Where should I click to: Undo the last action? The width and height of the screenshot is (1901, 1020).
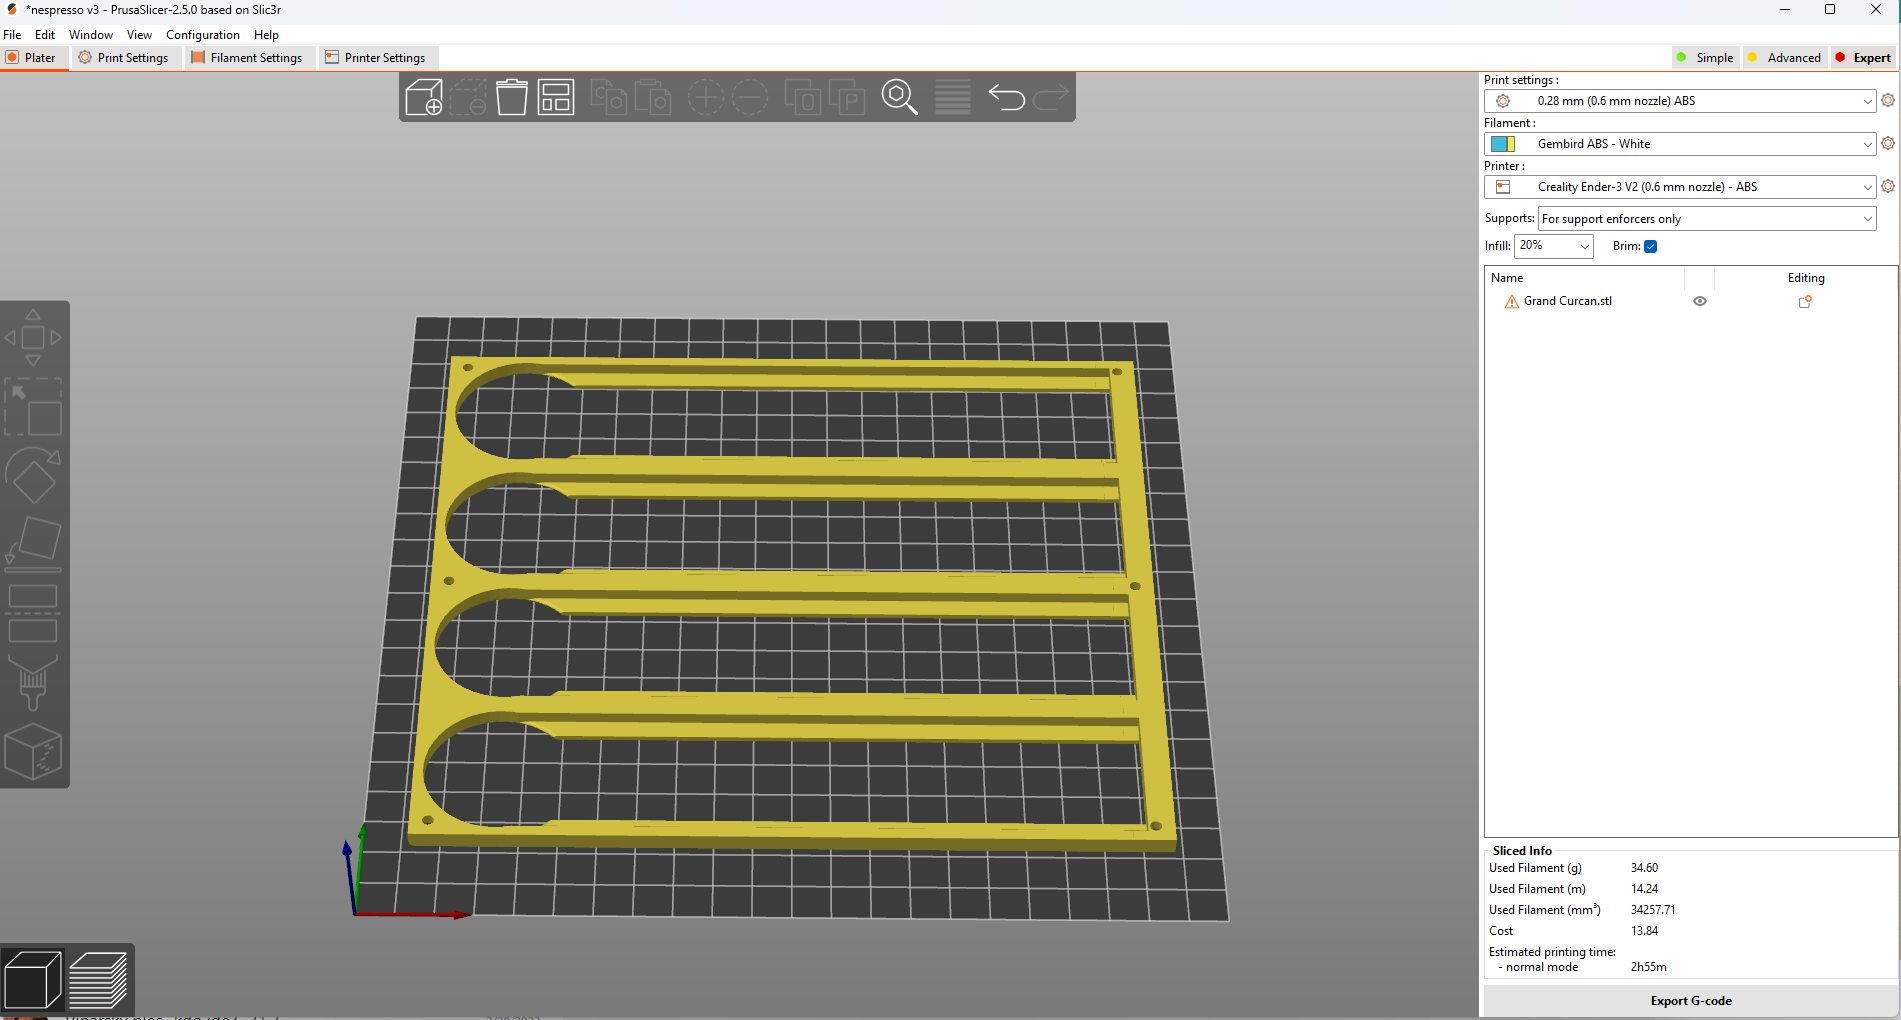point(1007,97)
